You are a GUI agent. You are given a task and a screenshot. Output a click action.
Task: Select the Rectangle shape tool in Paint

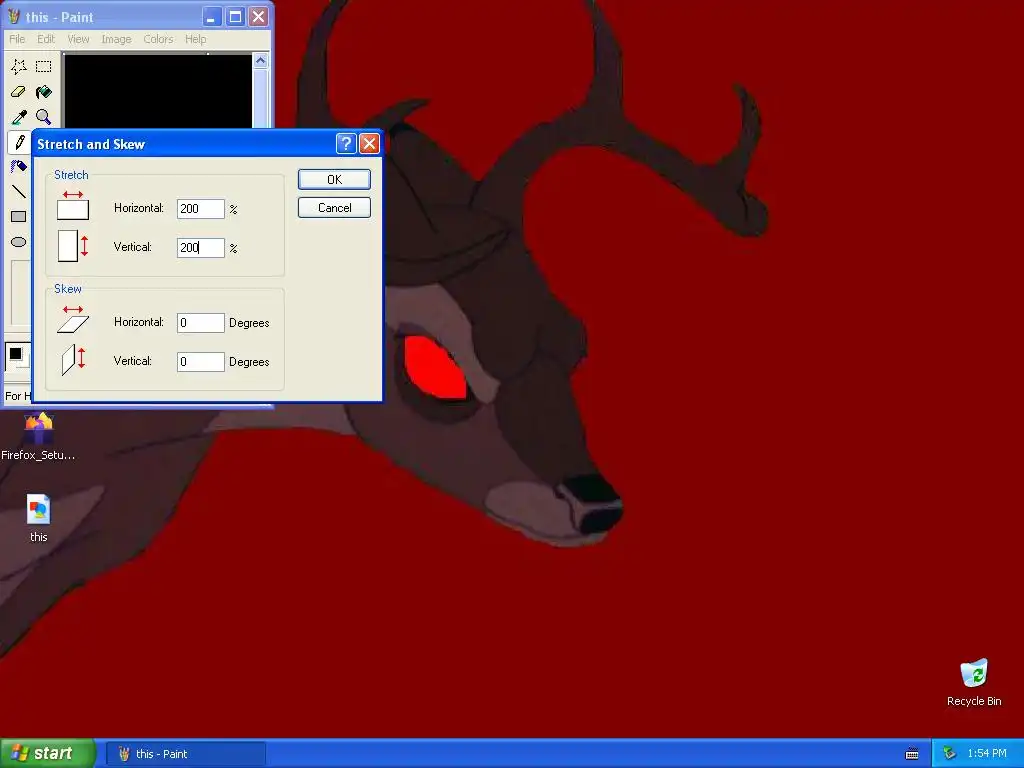pos(18,217)
